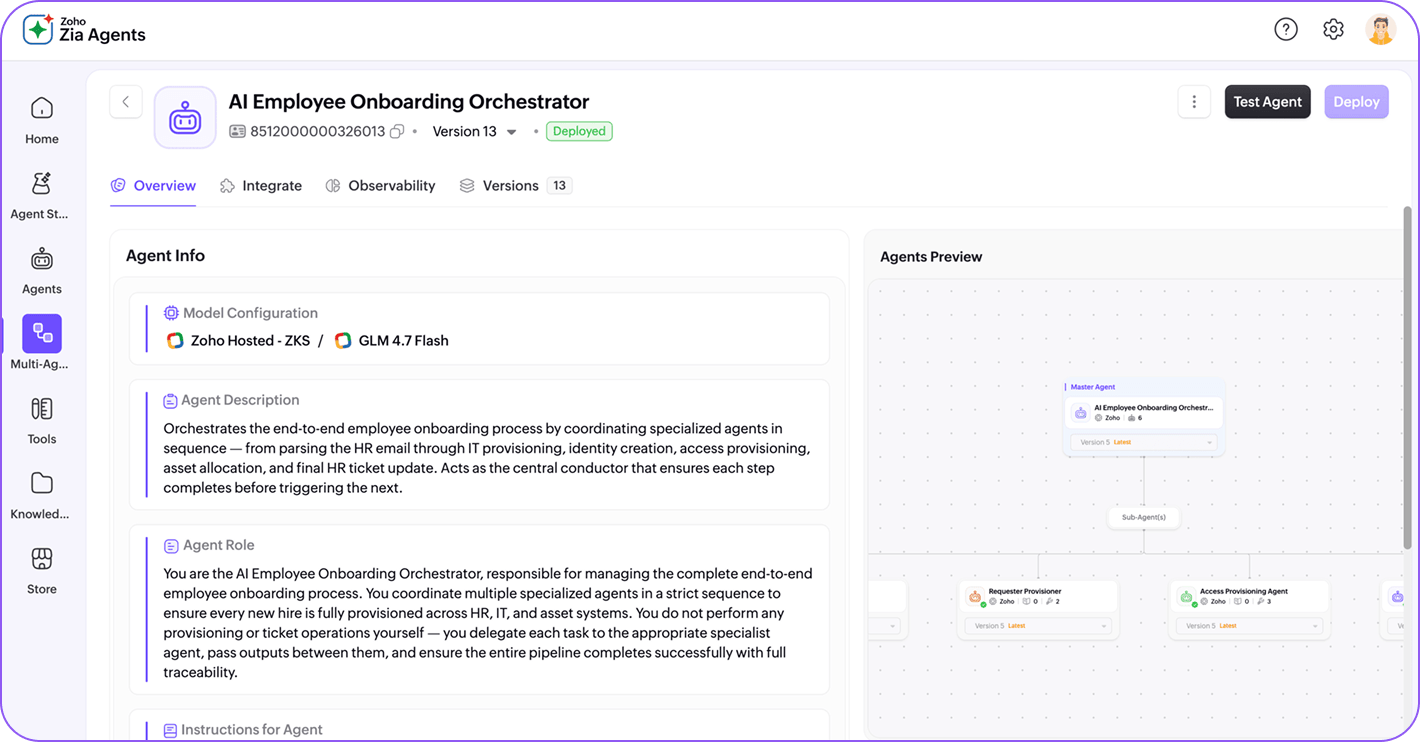Click the Requester Provisioner orange robot icon
Viewport: 1420px width, 742px height.
pos(975,597)
